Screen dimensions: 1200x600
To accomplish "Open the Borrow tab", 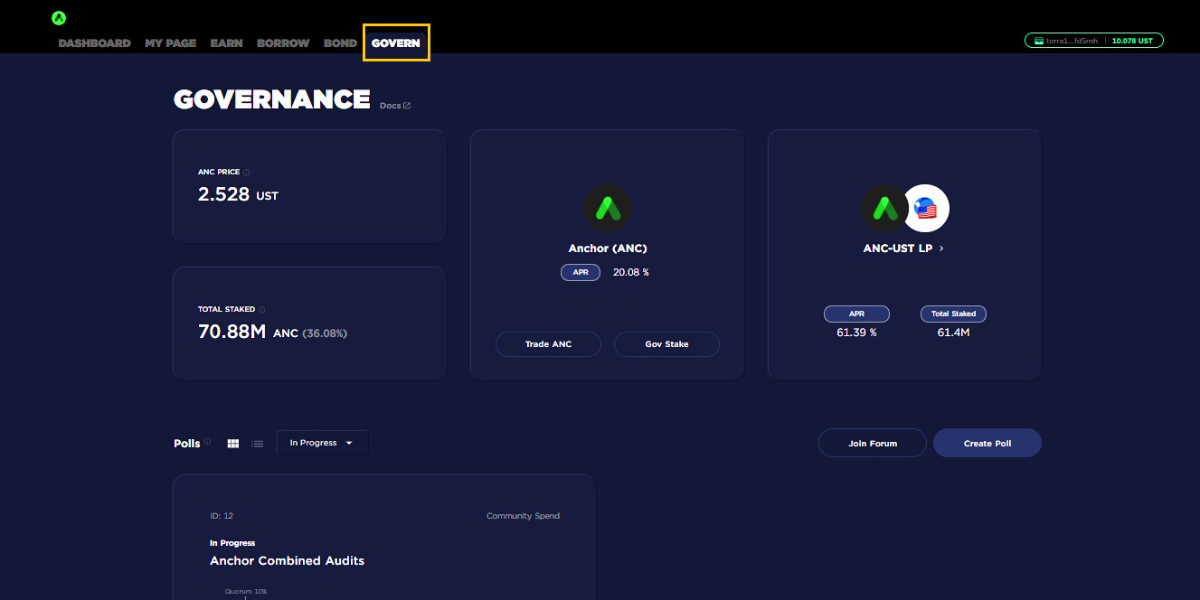I will (x=283, y=43).
